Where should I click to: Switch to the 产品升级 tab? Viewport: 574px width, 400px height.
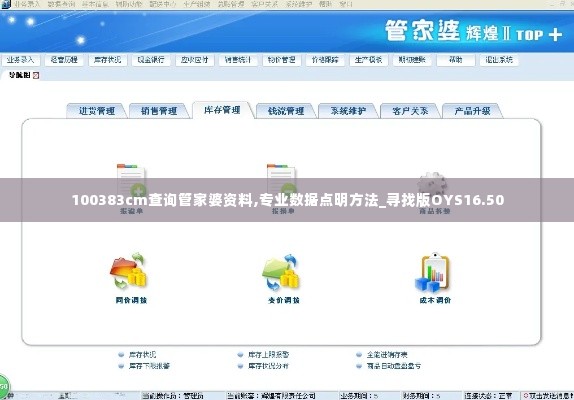[472, 111]
